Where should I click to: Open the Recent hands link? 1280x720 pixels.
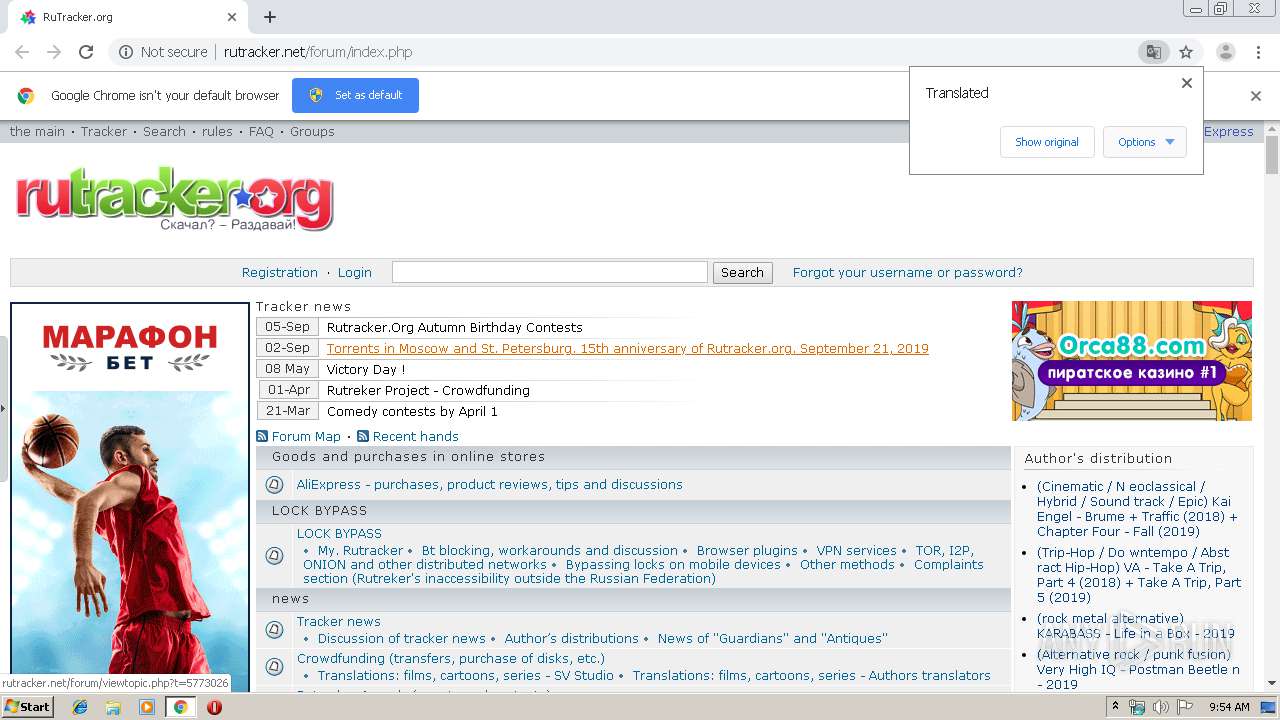point(416,436)
